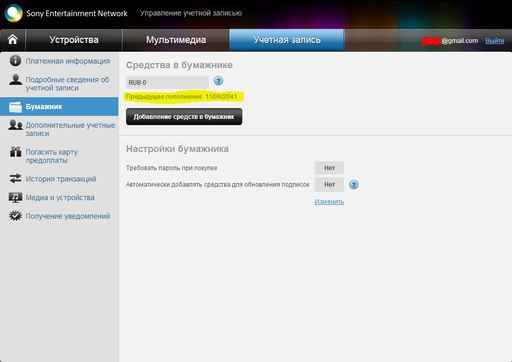Click the person icon for account details

click(x=15, y=79)
